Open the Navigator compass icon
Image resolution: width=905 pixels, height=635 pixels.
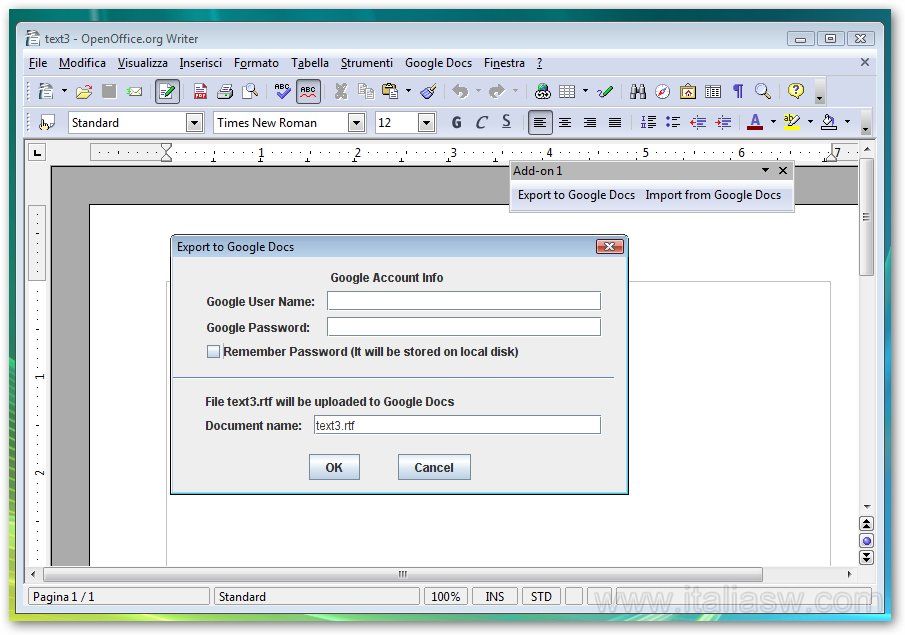pyautogui.click(x=663, y=91)
